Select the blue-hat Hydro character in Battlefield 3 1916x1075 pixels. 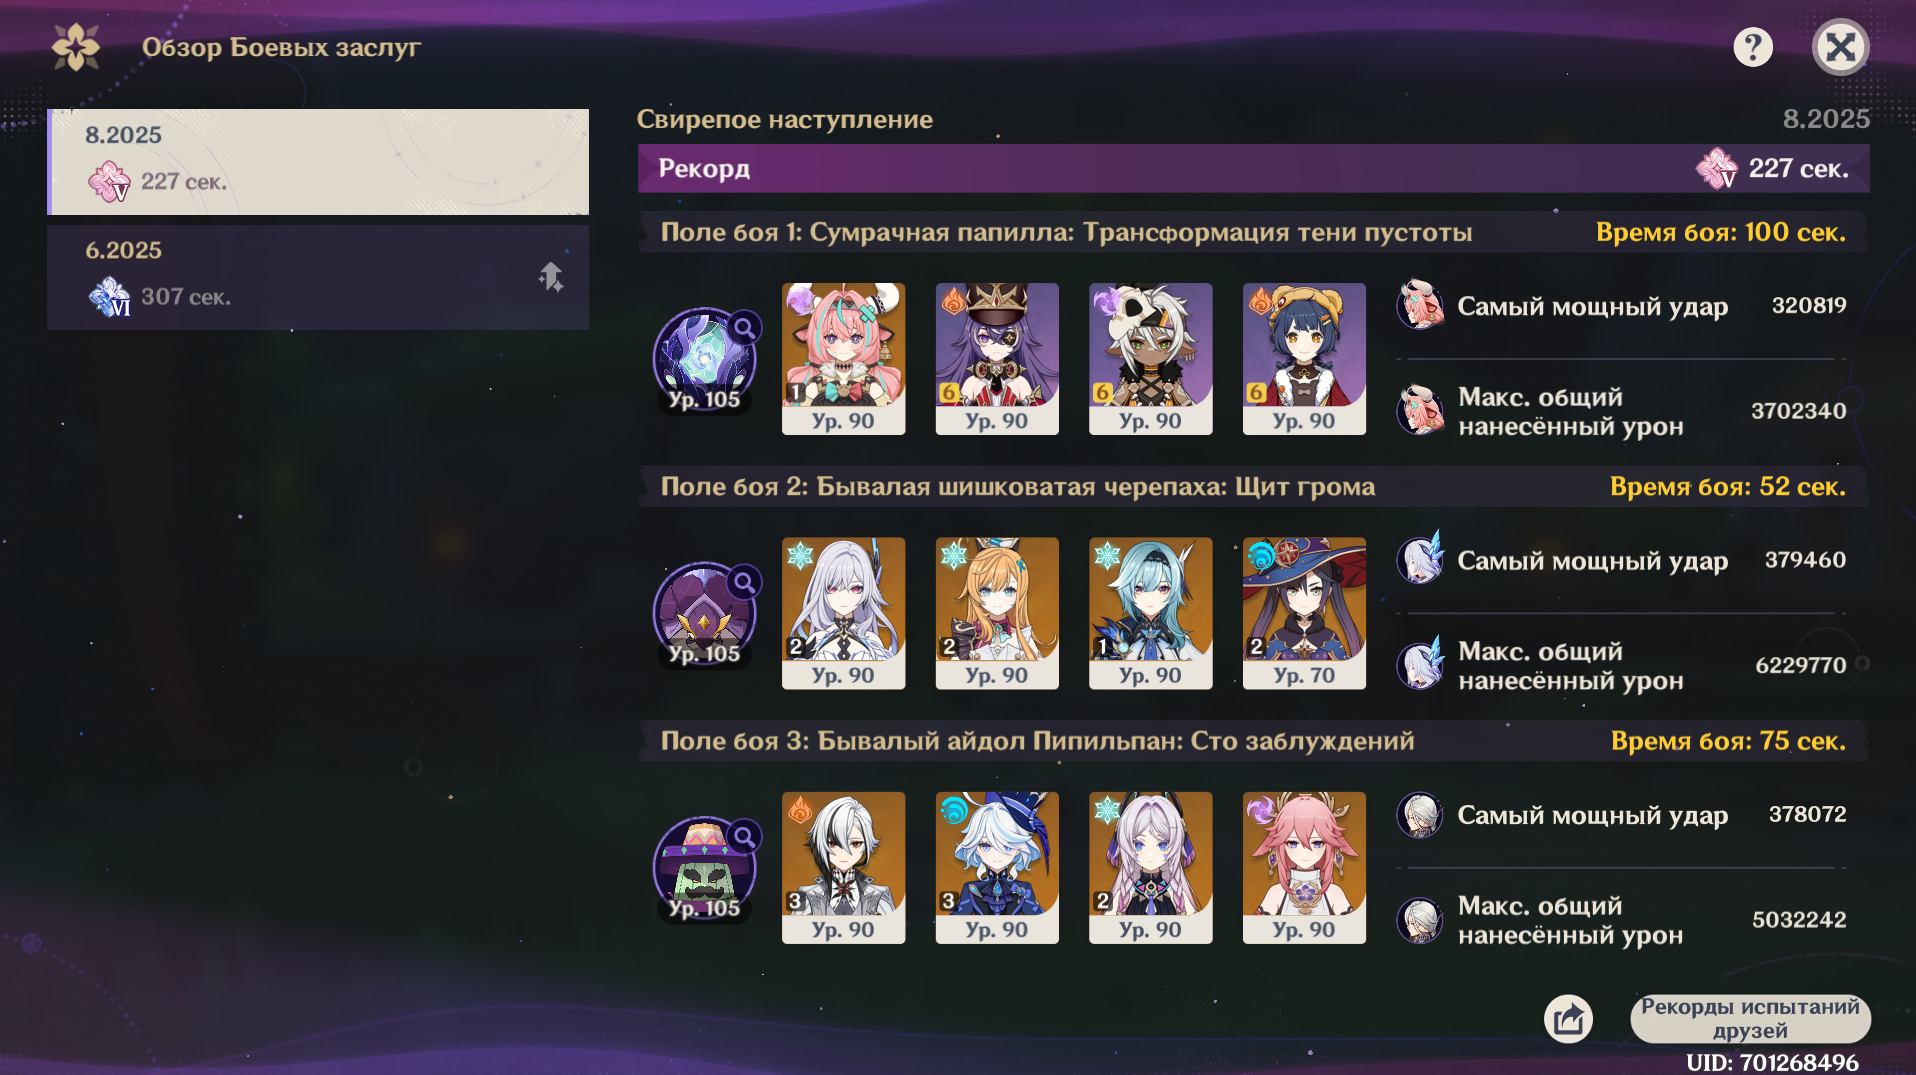click(x=997, y=867)
